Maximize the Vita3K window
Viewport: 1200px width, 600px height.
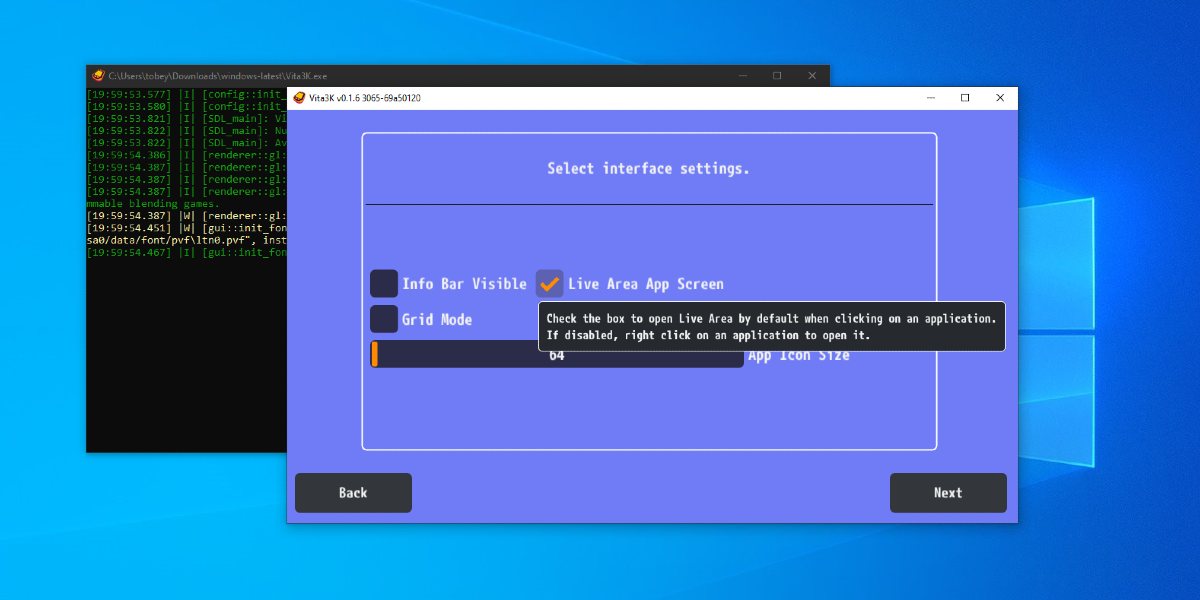point(964,98)
